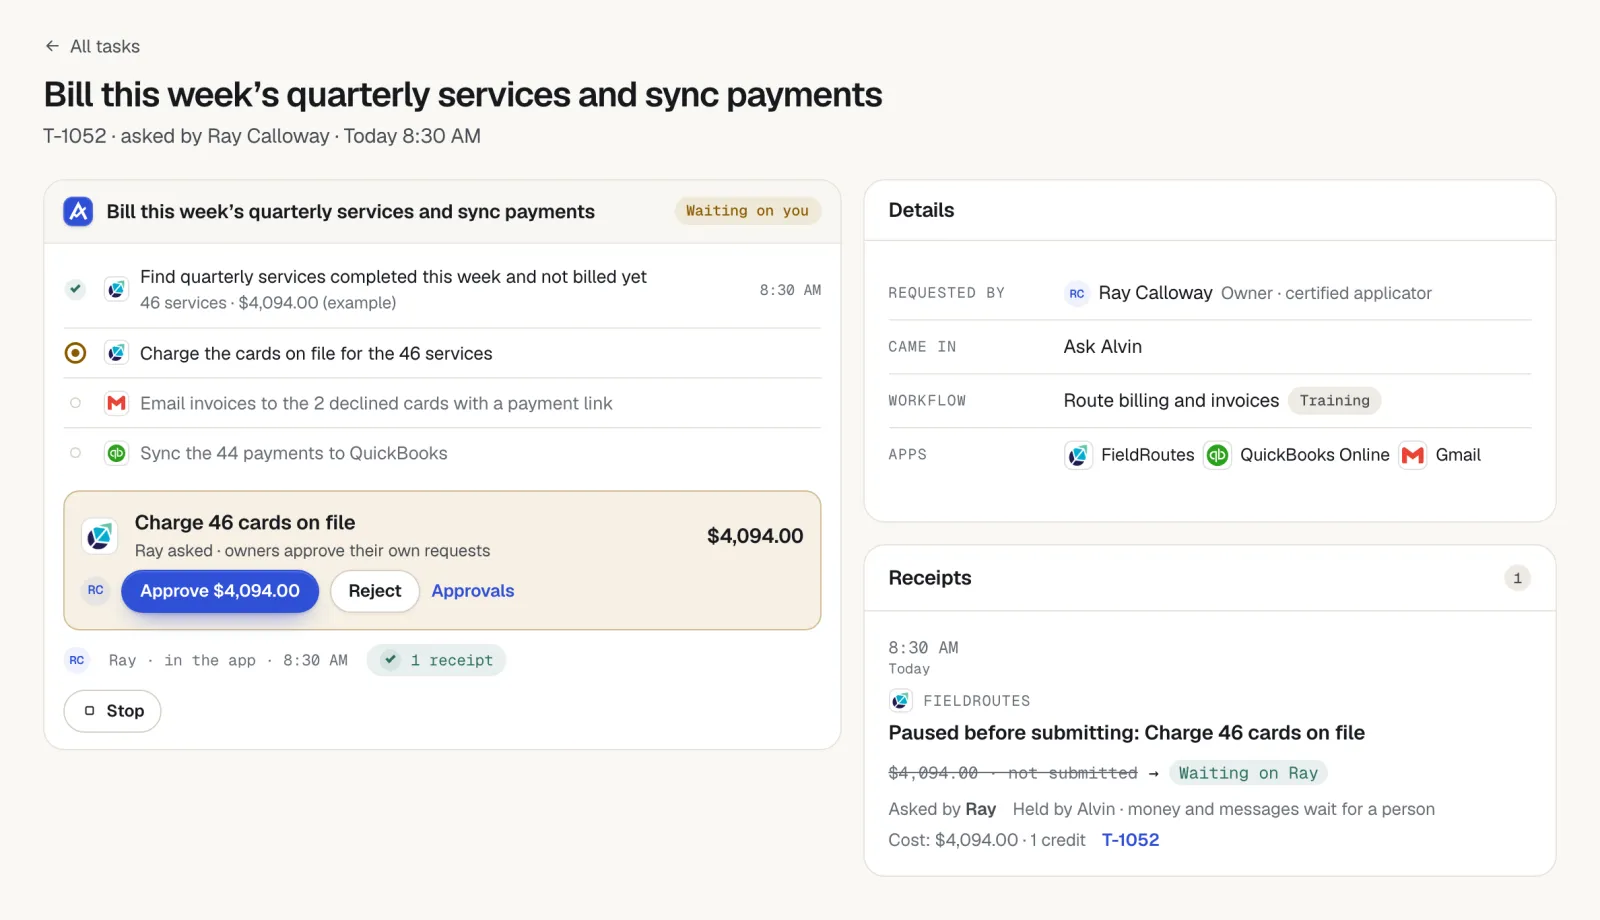
Task: Click the Receipts count badge showing 1
Action: tap(1517, 578)
